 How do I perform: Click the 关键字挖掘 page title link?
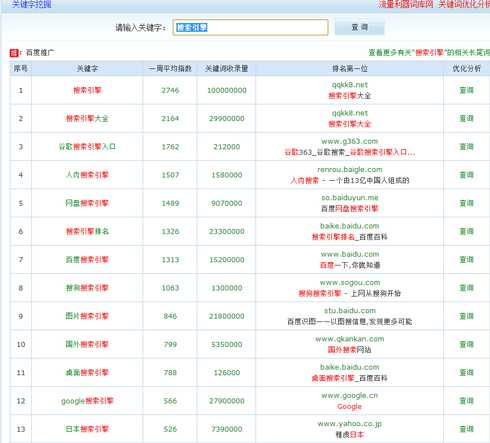coord(31,4)
